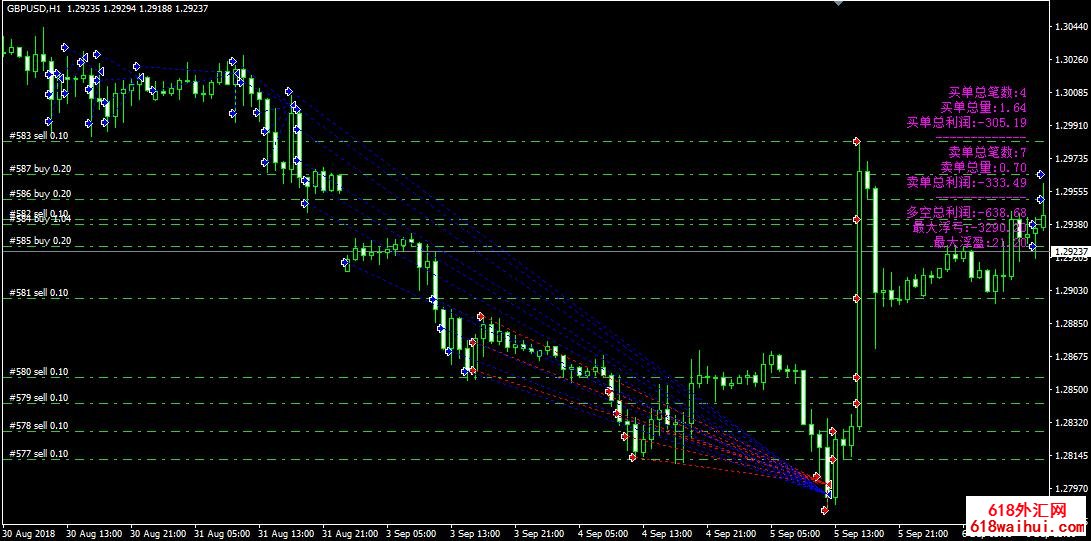Click price scale value 1.29380
This screenshot has height=541, width=1091.
click(x=1072, y=225)
